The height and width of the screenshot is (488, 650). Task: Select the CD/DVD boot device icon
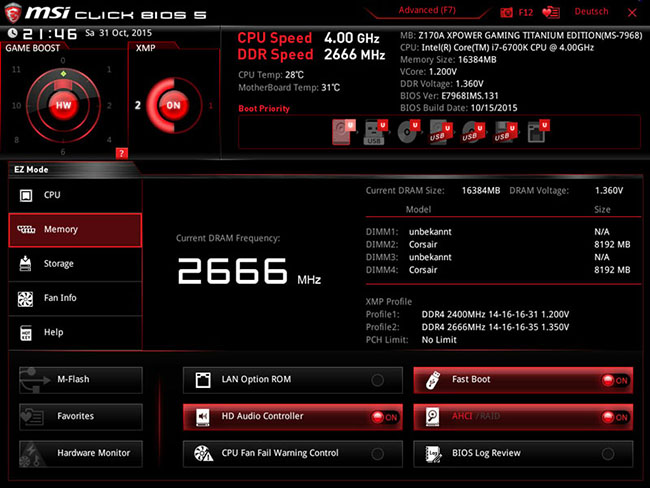coord(408,132)
